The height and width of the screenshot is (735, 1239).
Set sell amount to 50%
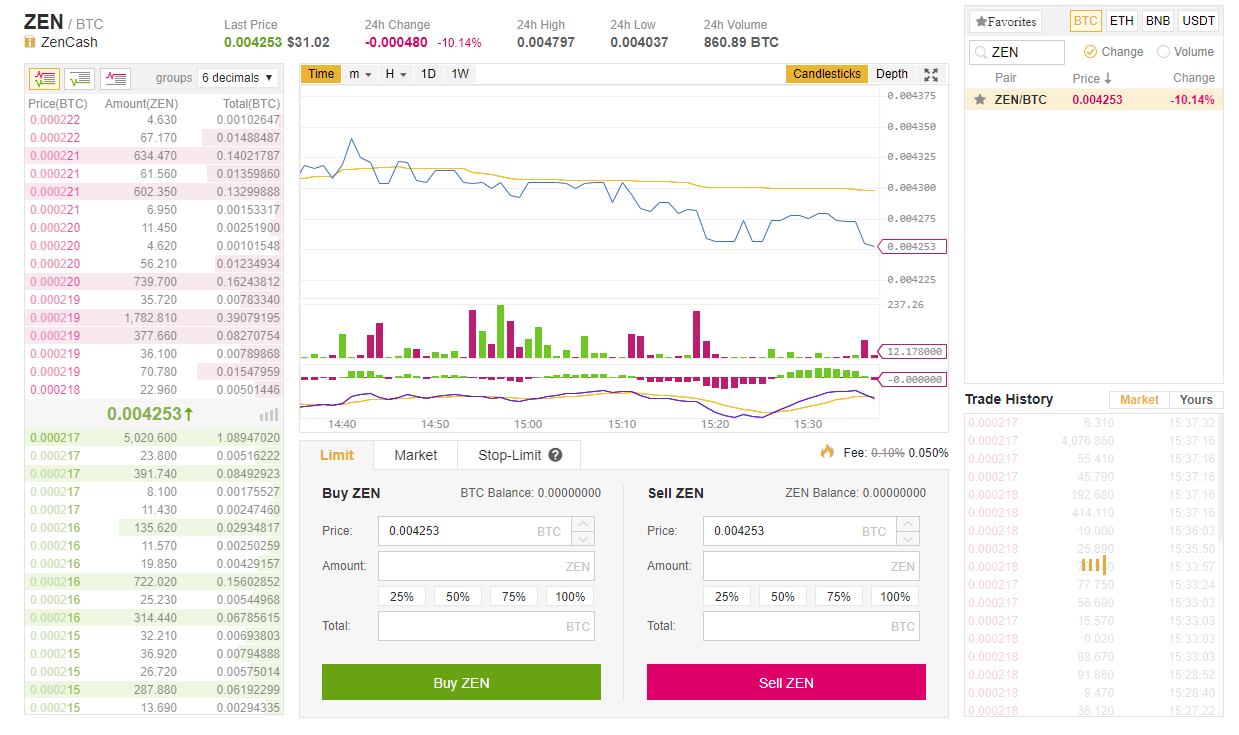(x=783, y=596)
